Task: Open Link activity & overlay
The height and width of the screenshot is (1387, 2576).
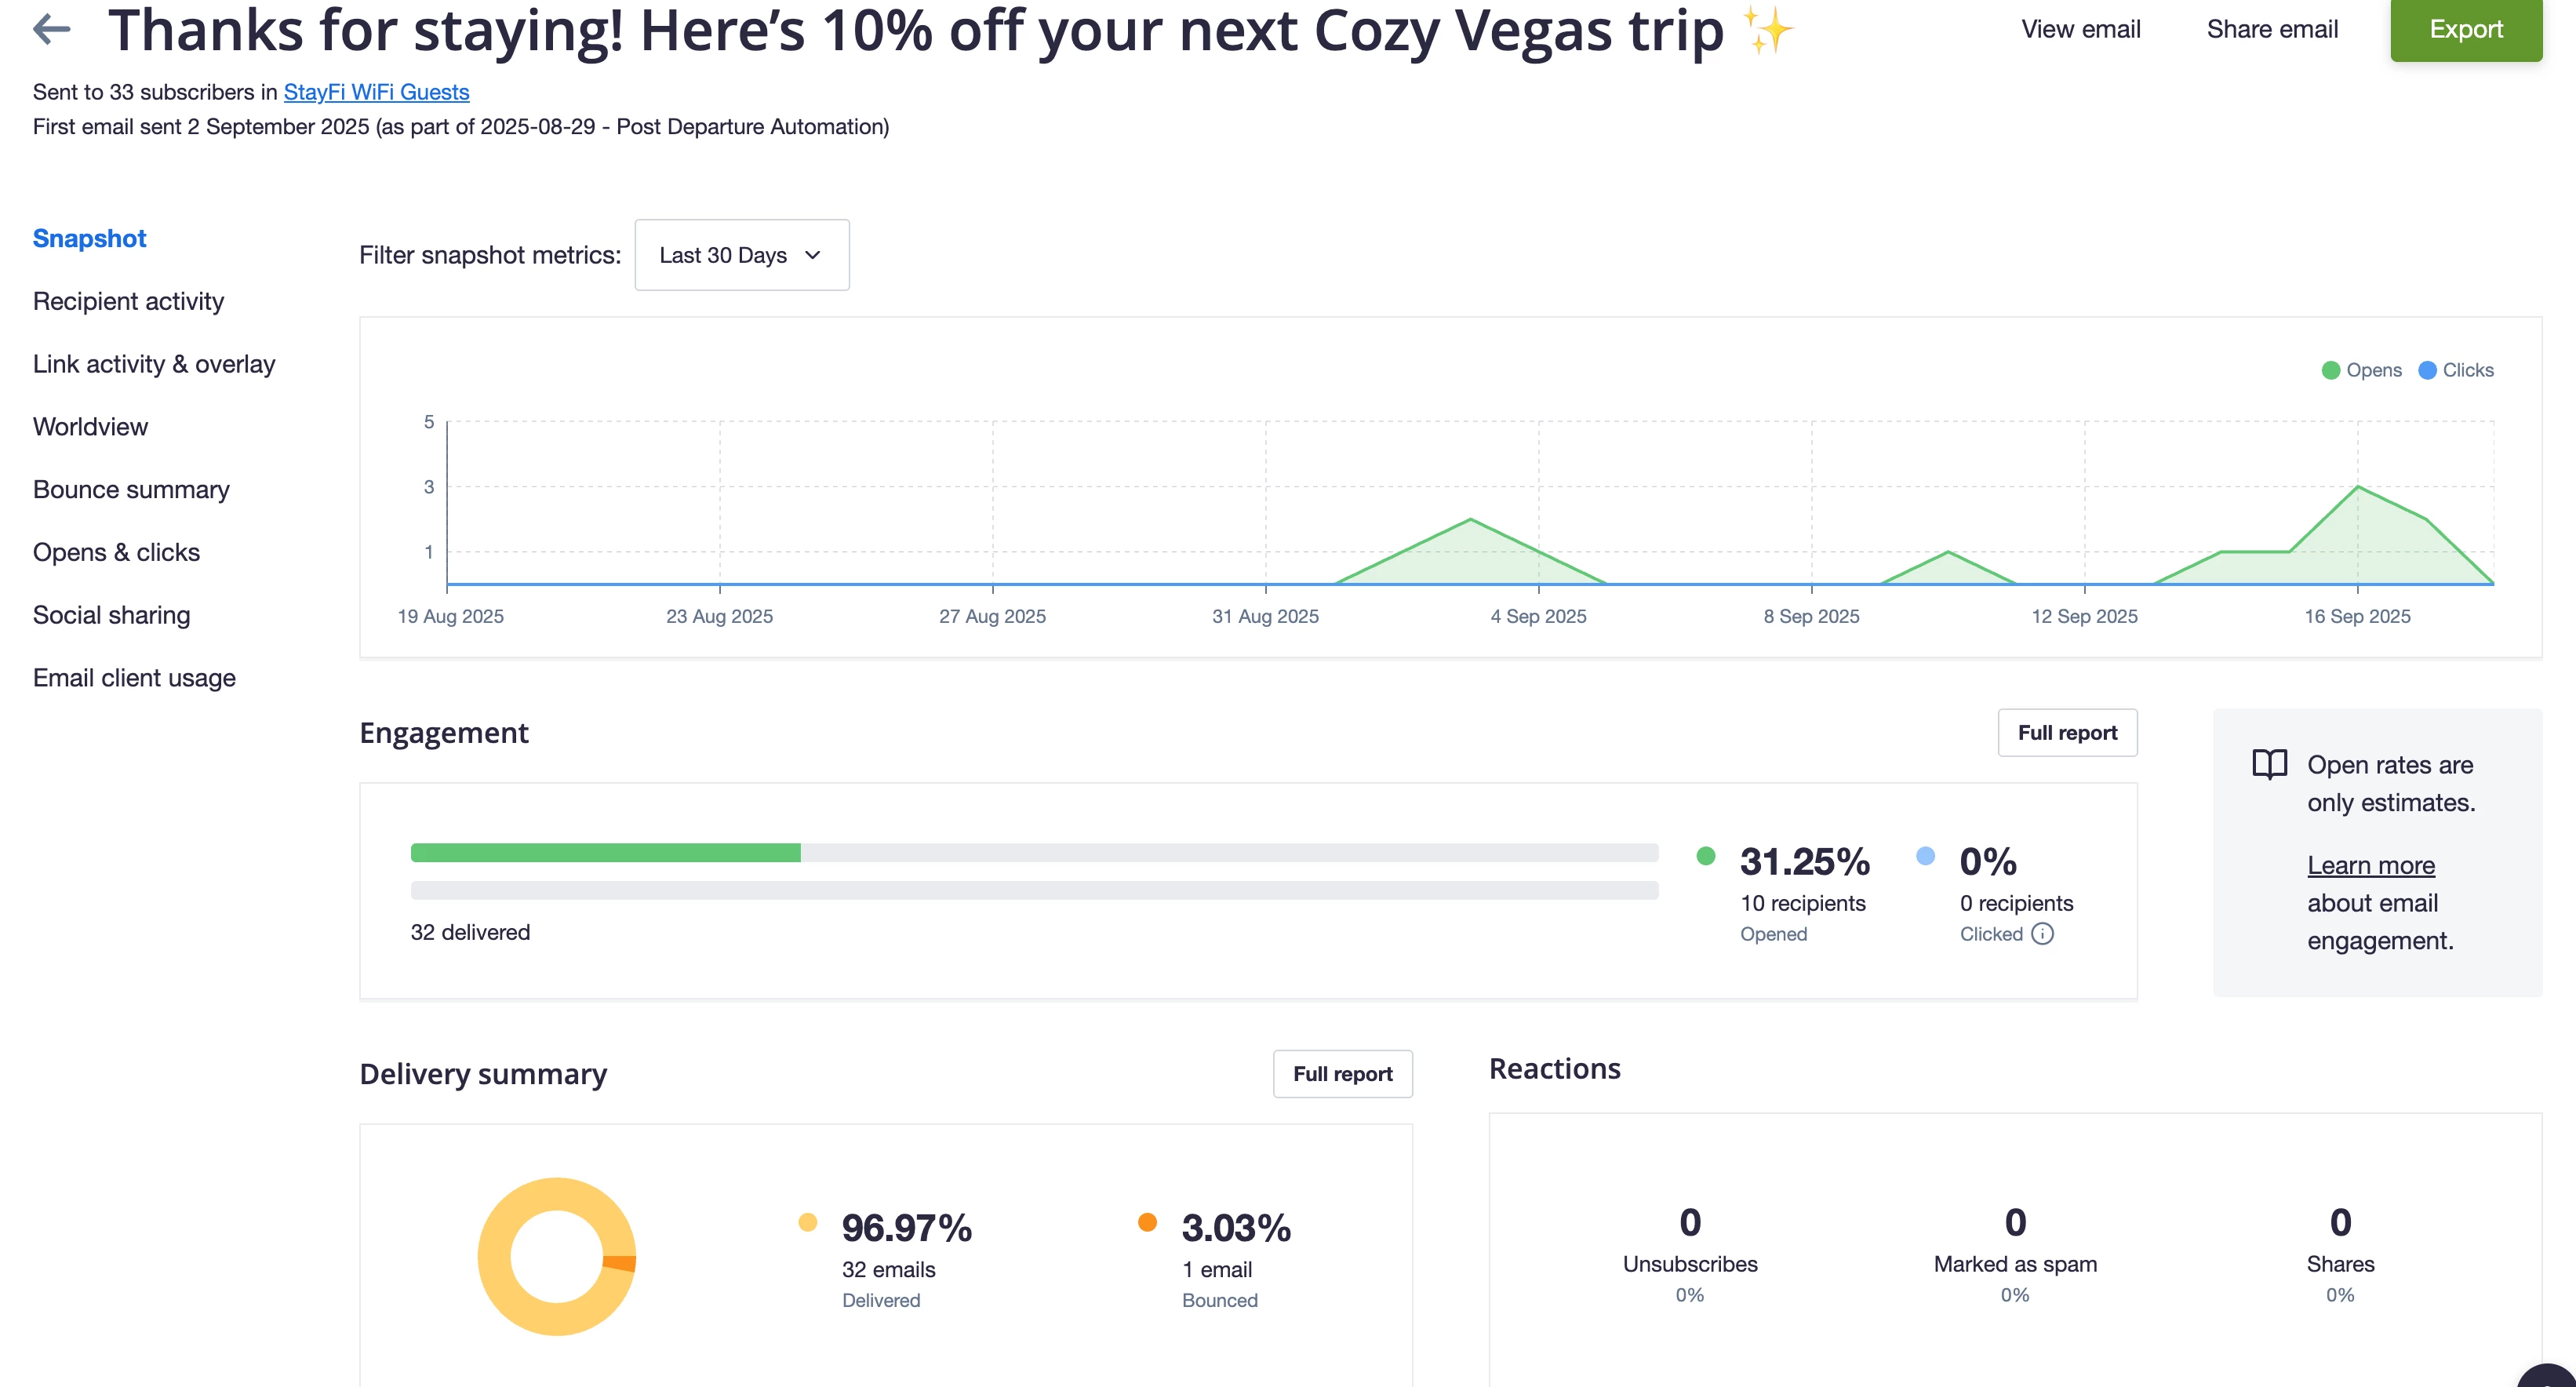Action: tap(154, 364)
